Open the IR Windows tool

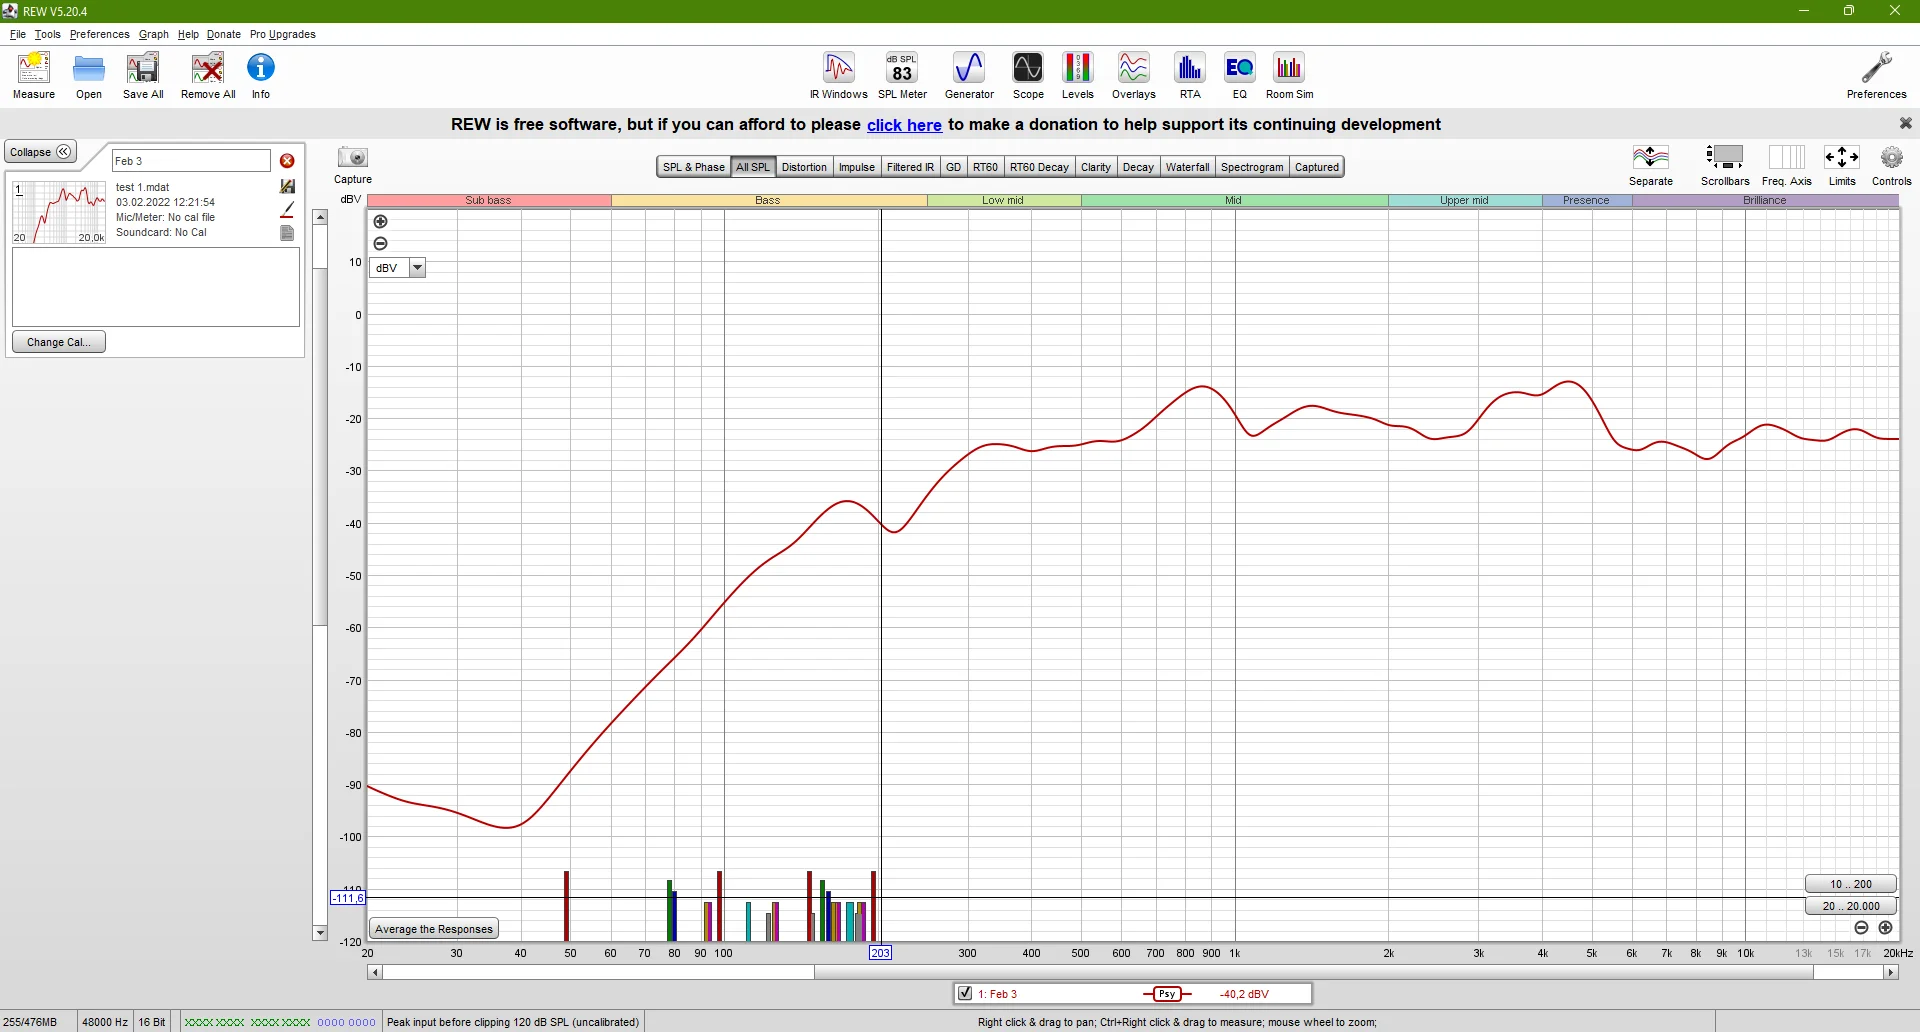pyautogui.click(x=839, y=76)
